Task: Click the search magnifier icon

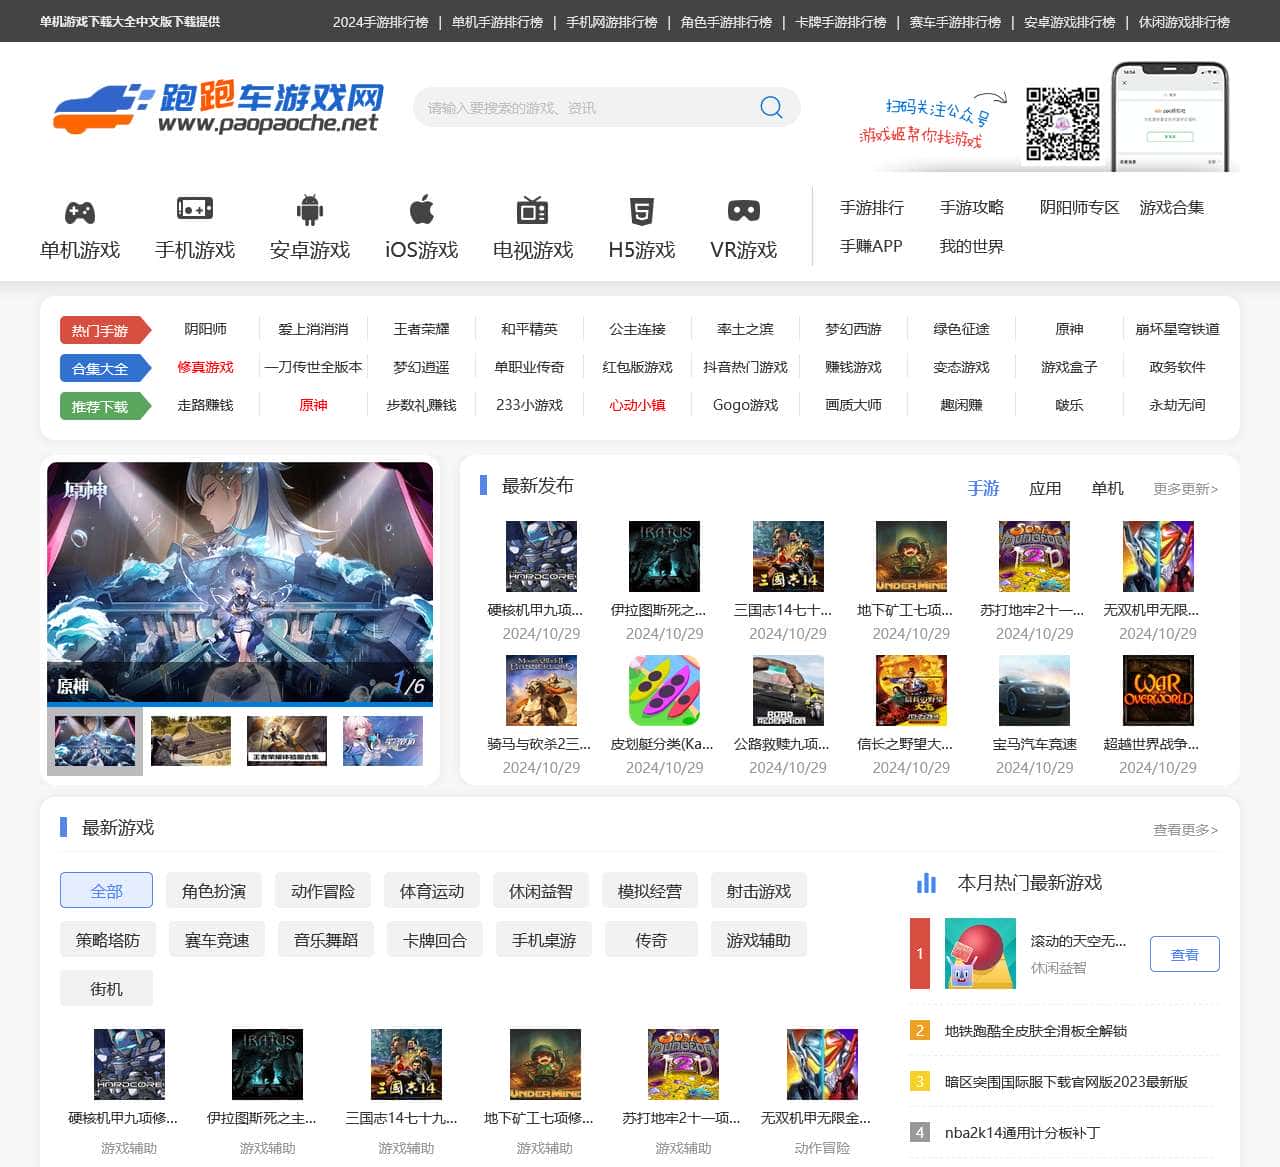Action: [x=771, y=107]
